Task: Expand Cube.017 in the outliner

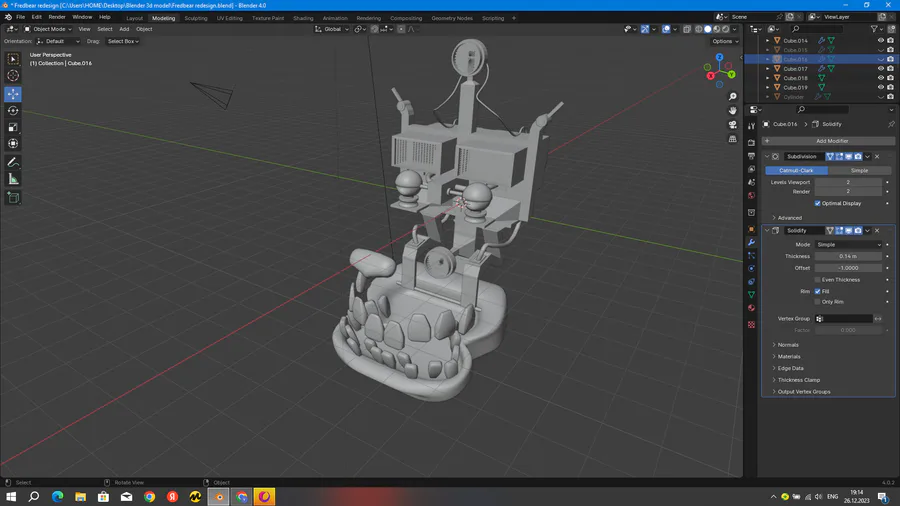Action: pyautogui.click(x=767, y=69)
